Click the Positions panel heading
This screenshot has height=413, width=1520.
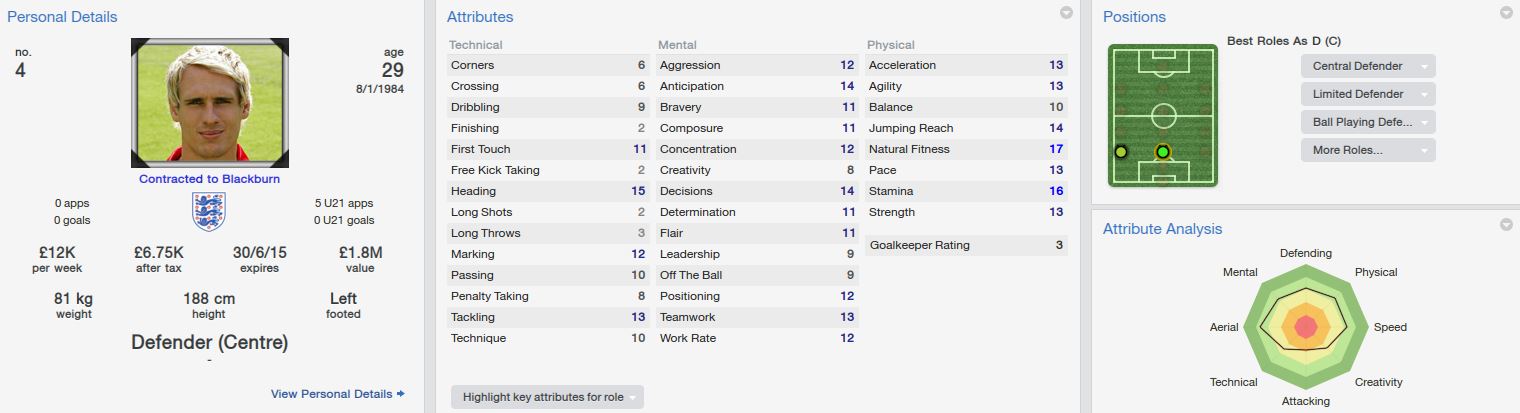(1134, 17)
